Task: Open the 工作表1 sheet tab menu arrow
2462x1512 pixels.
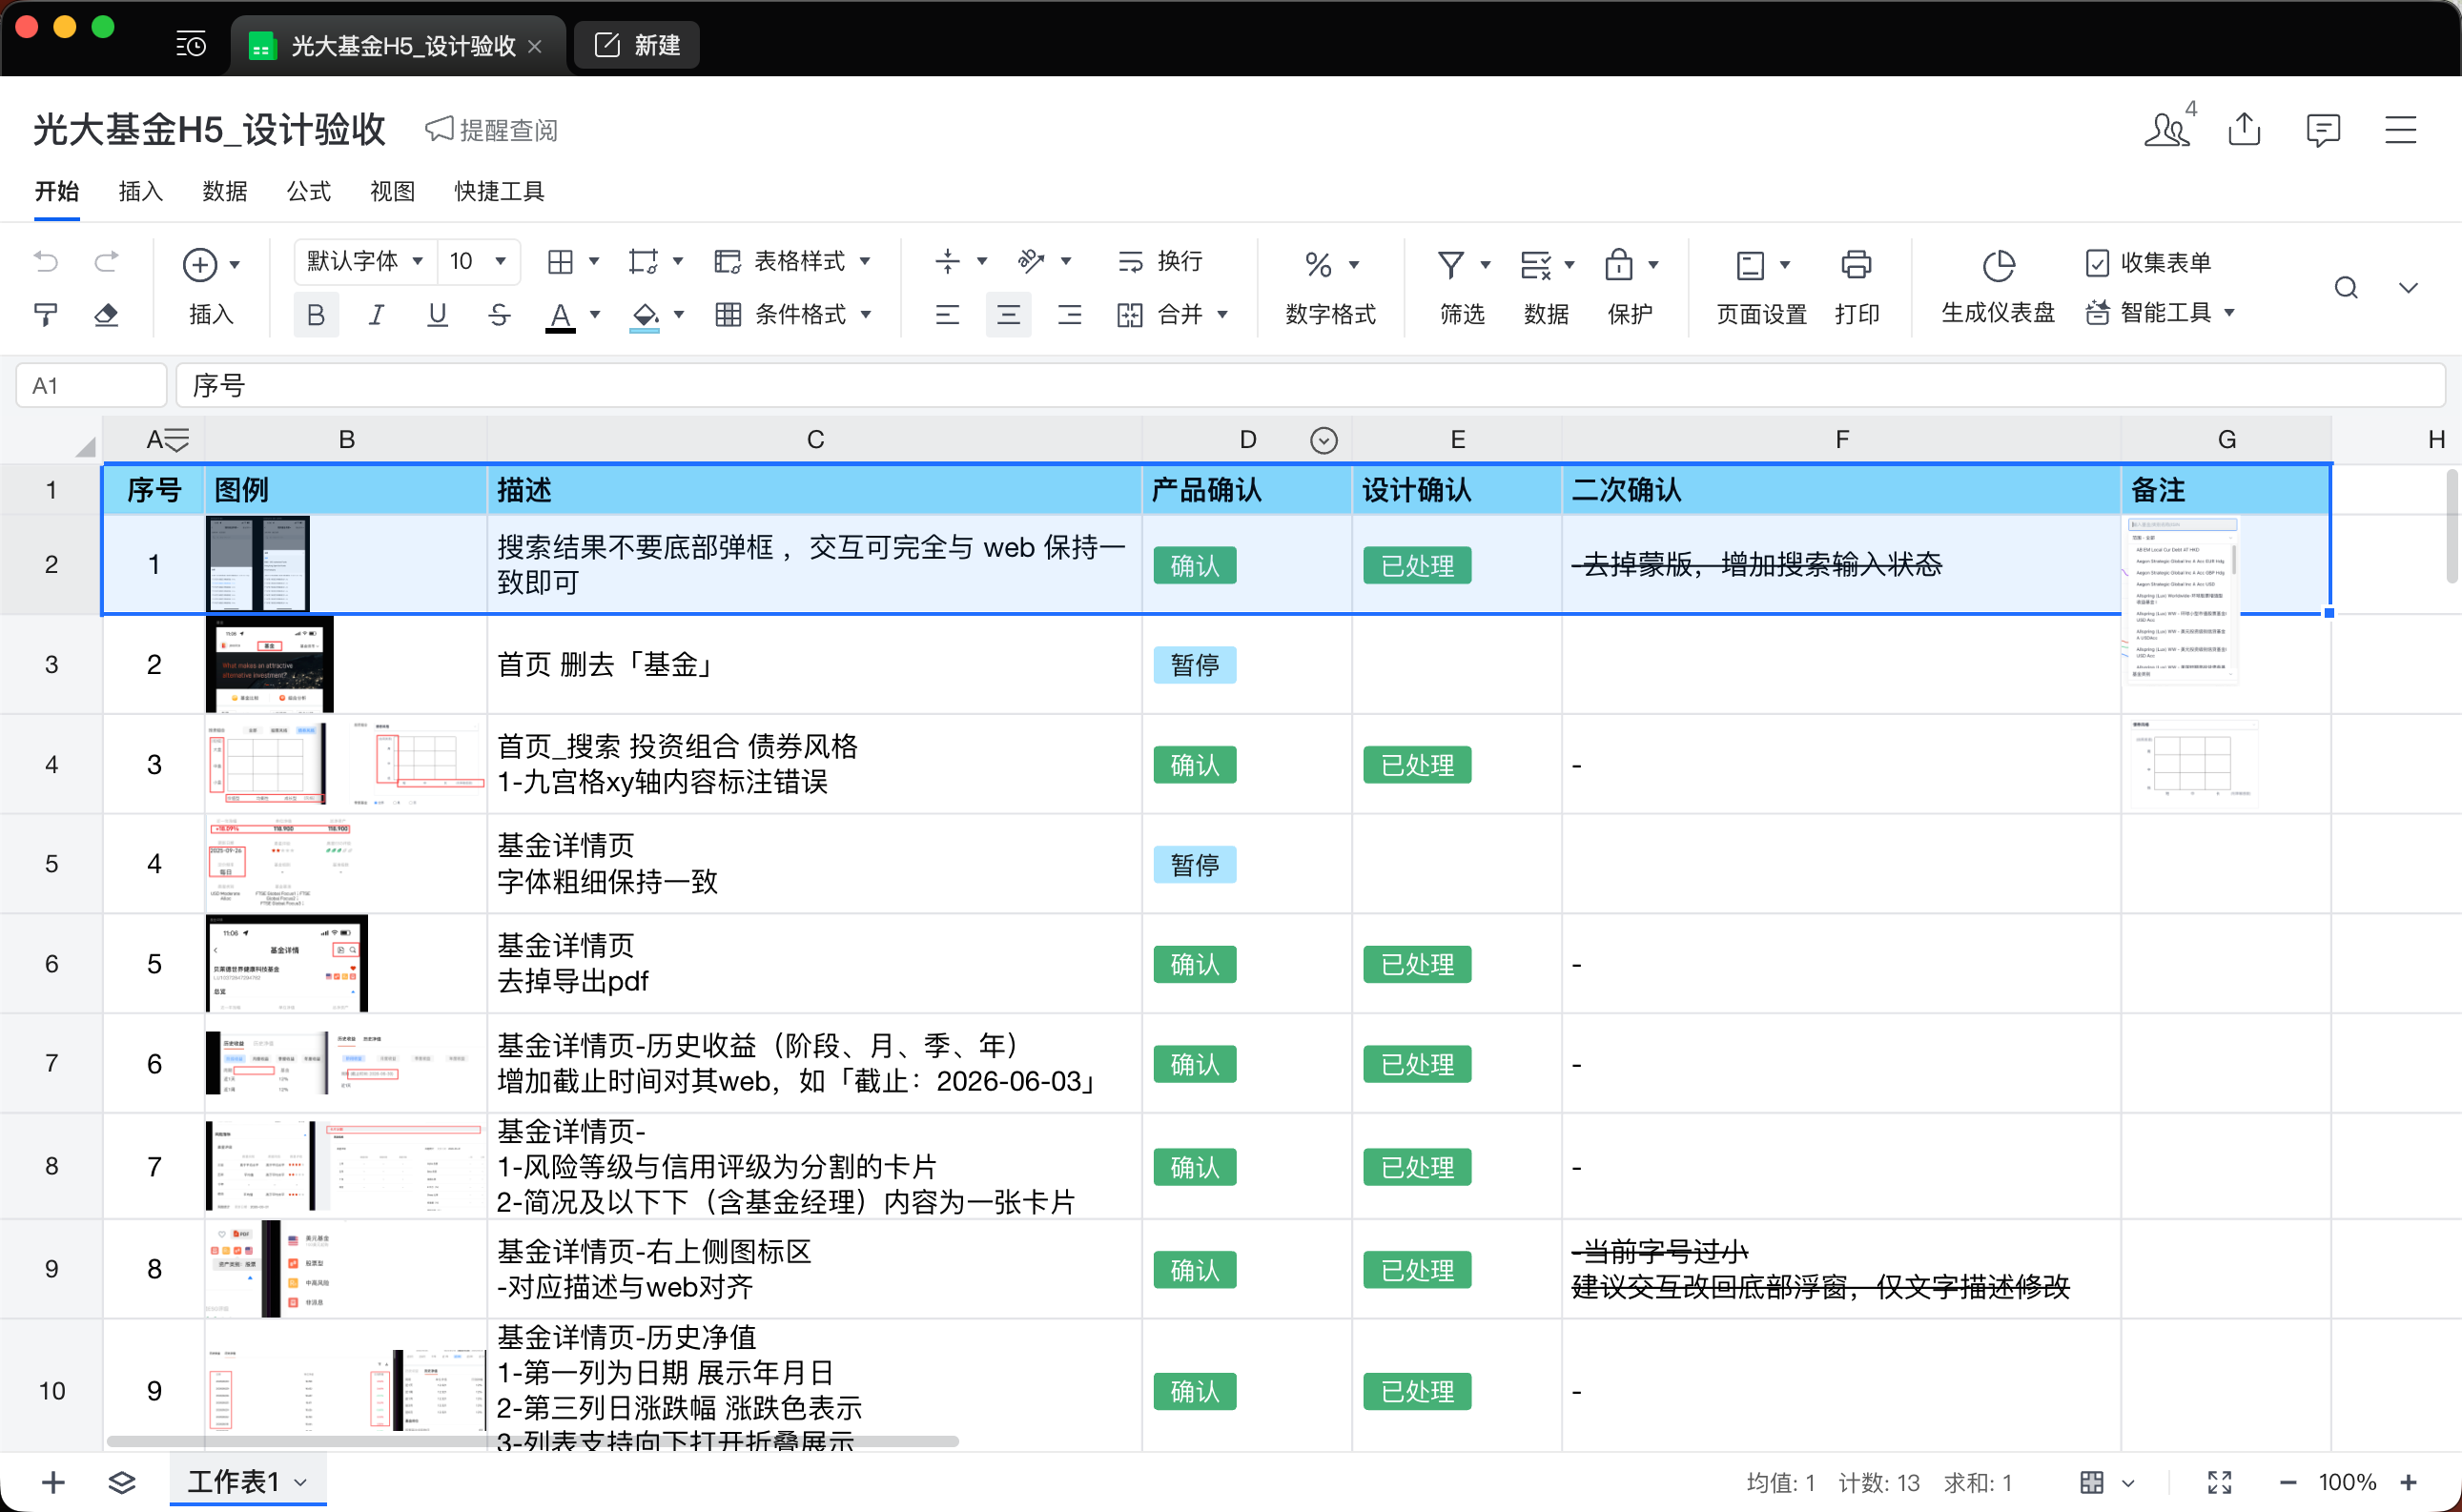Action: [x=301, y=1482]
